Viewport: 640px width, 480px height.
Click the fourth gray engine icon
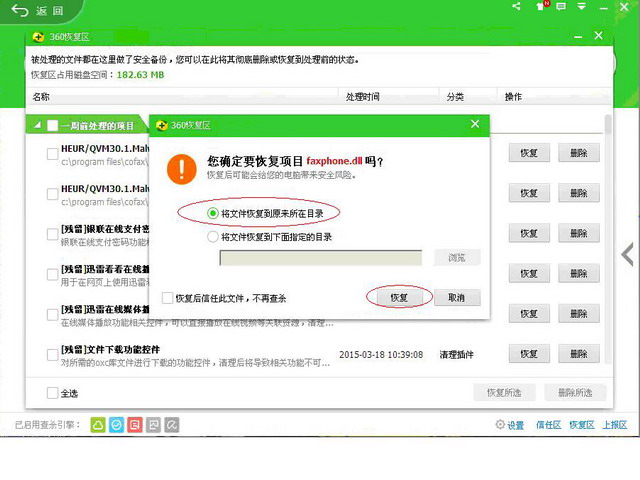pos(153,425)
